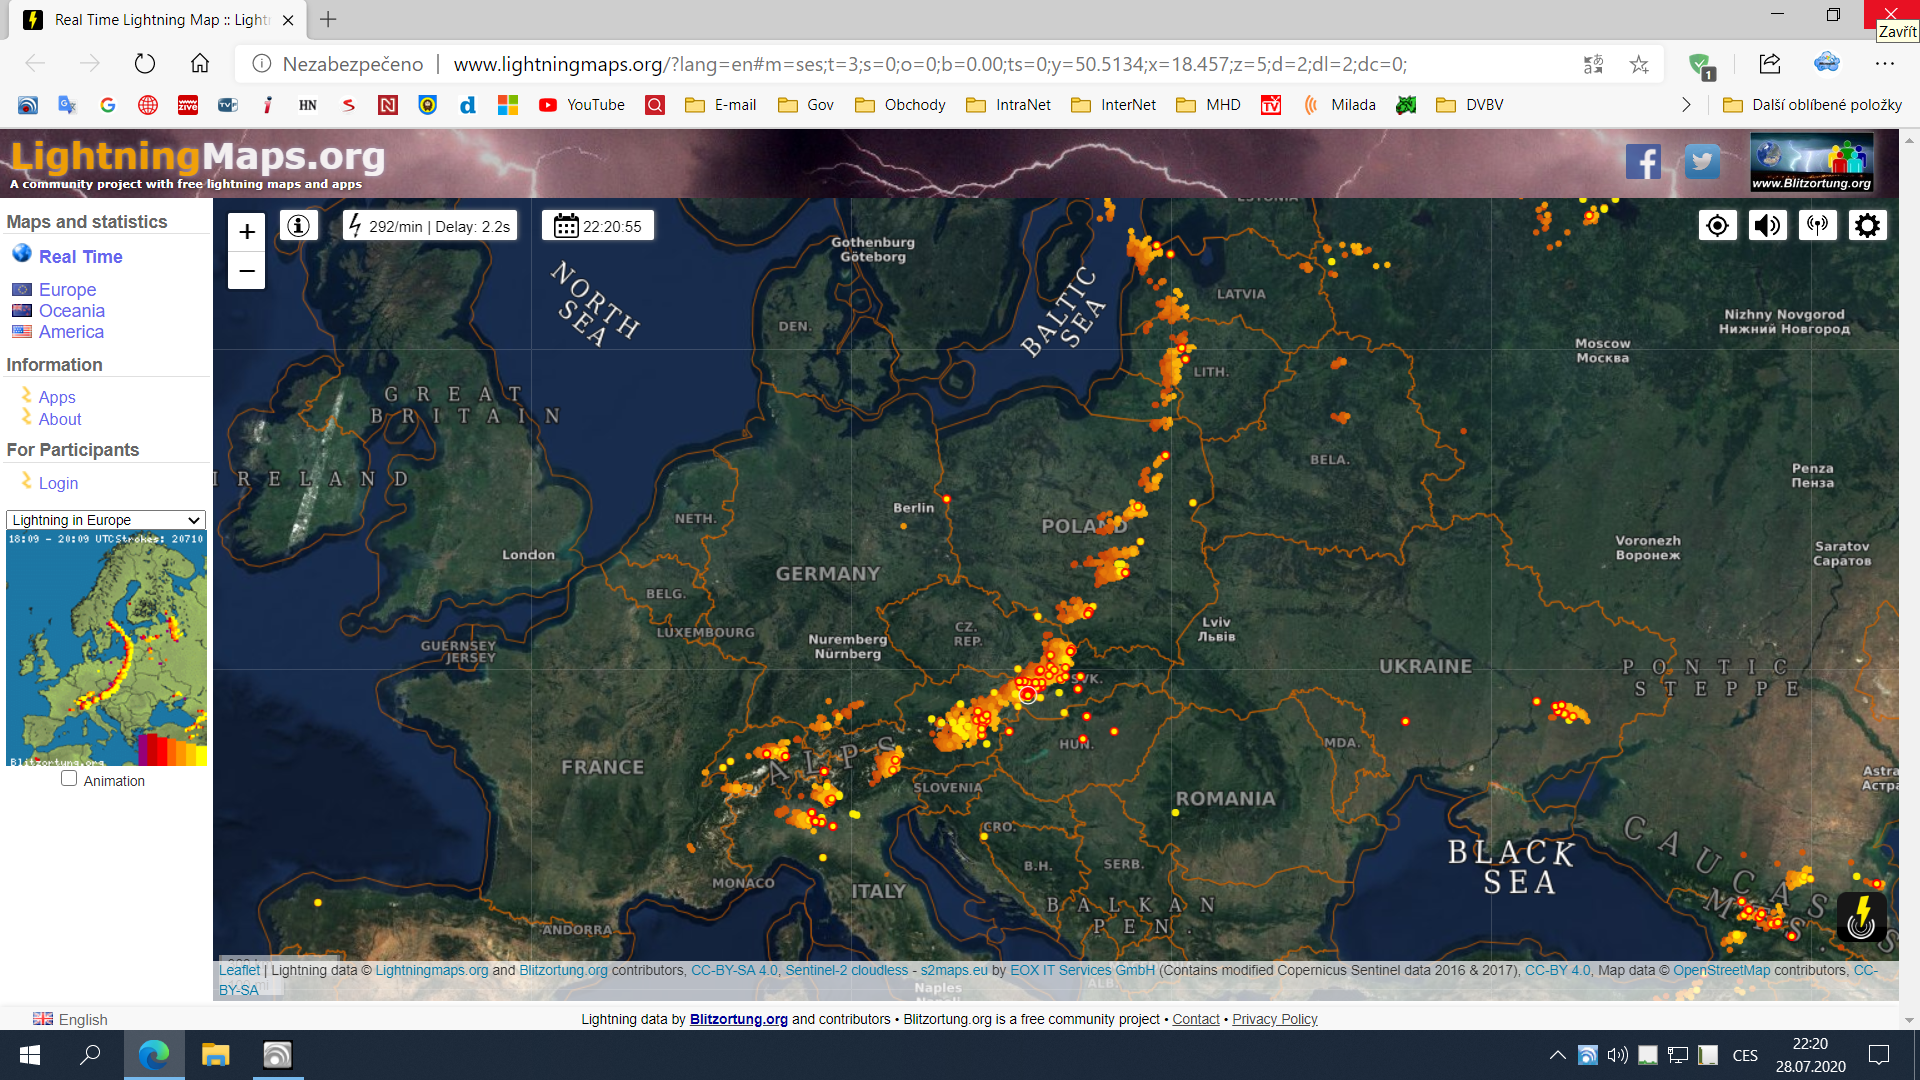Add page to favorites star
1920x1080 pixels.
click(1639, 64)
